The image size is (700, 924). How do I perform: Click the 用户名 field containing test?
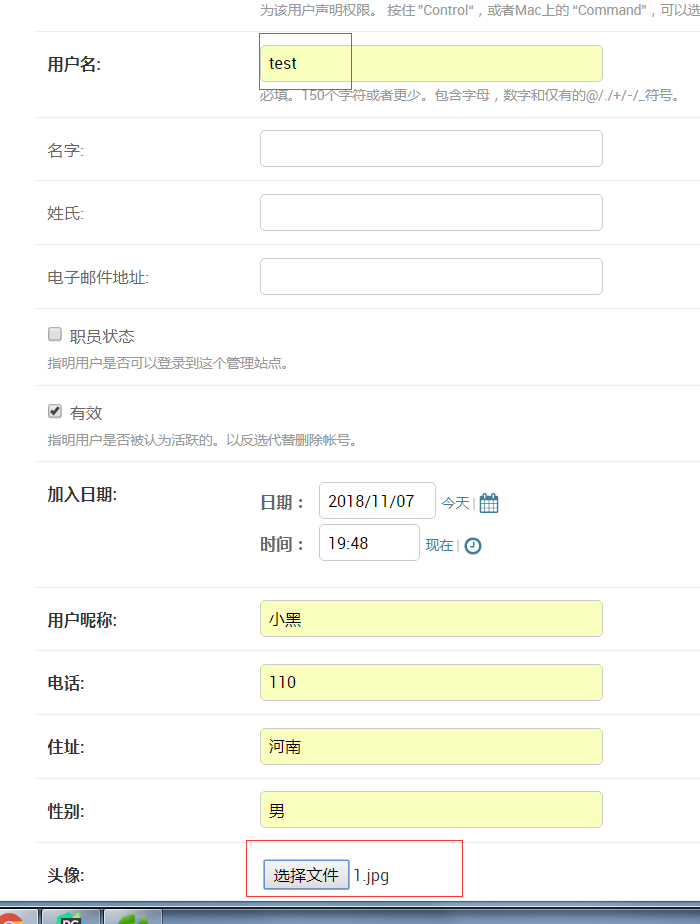[x=430, y=63]
